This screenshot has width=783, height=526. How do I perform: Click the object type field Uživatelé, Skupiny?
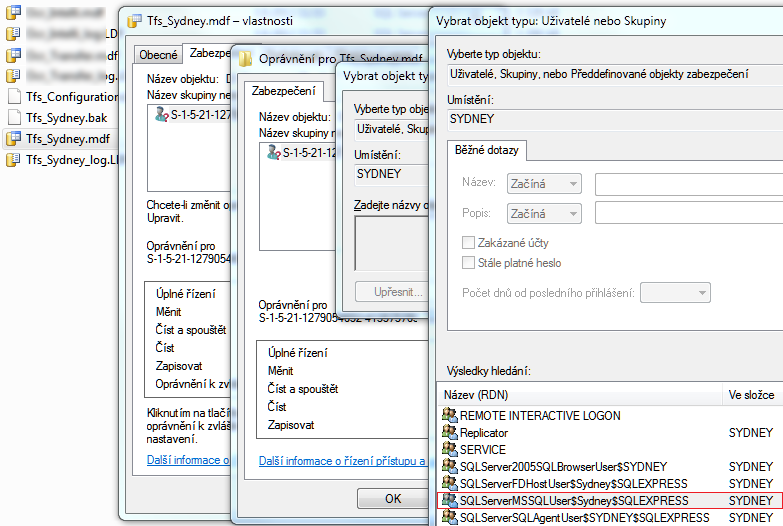pos(616,74)
